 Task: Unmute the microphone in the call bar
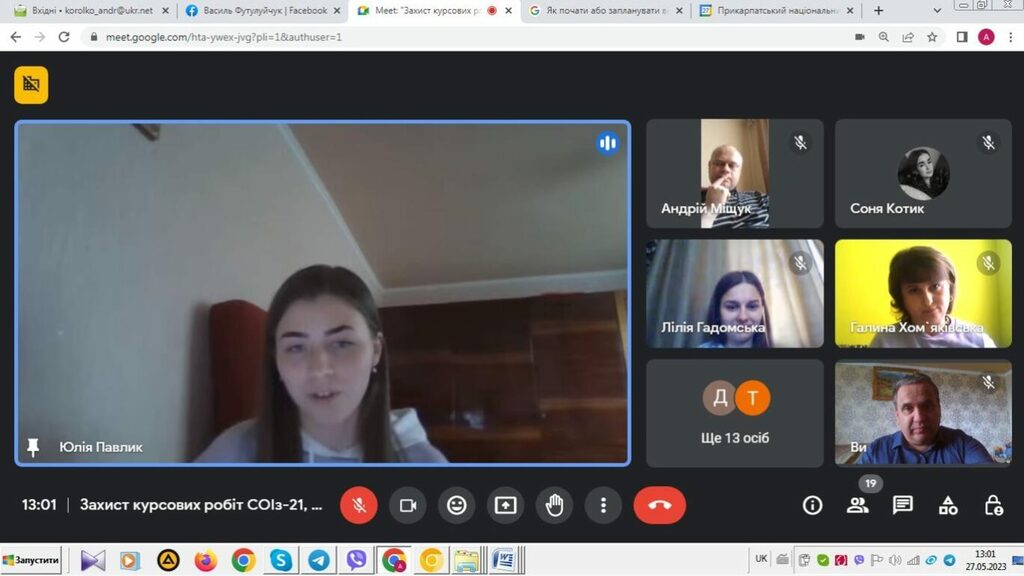pyautogui.click(x=359, y=505)
